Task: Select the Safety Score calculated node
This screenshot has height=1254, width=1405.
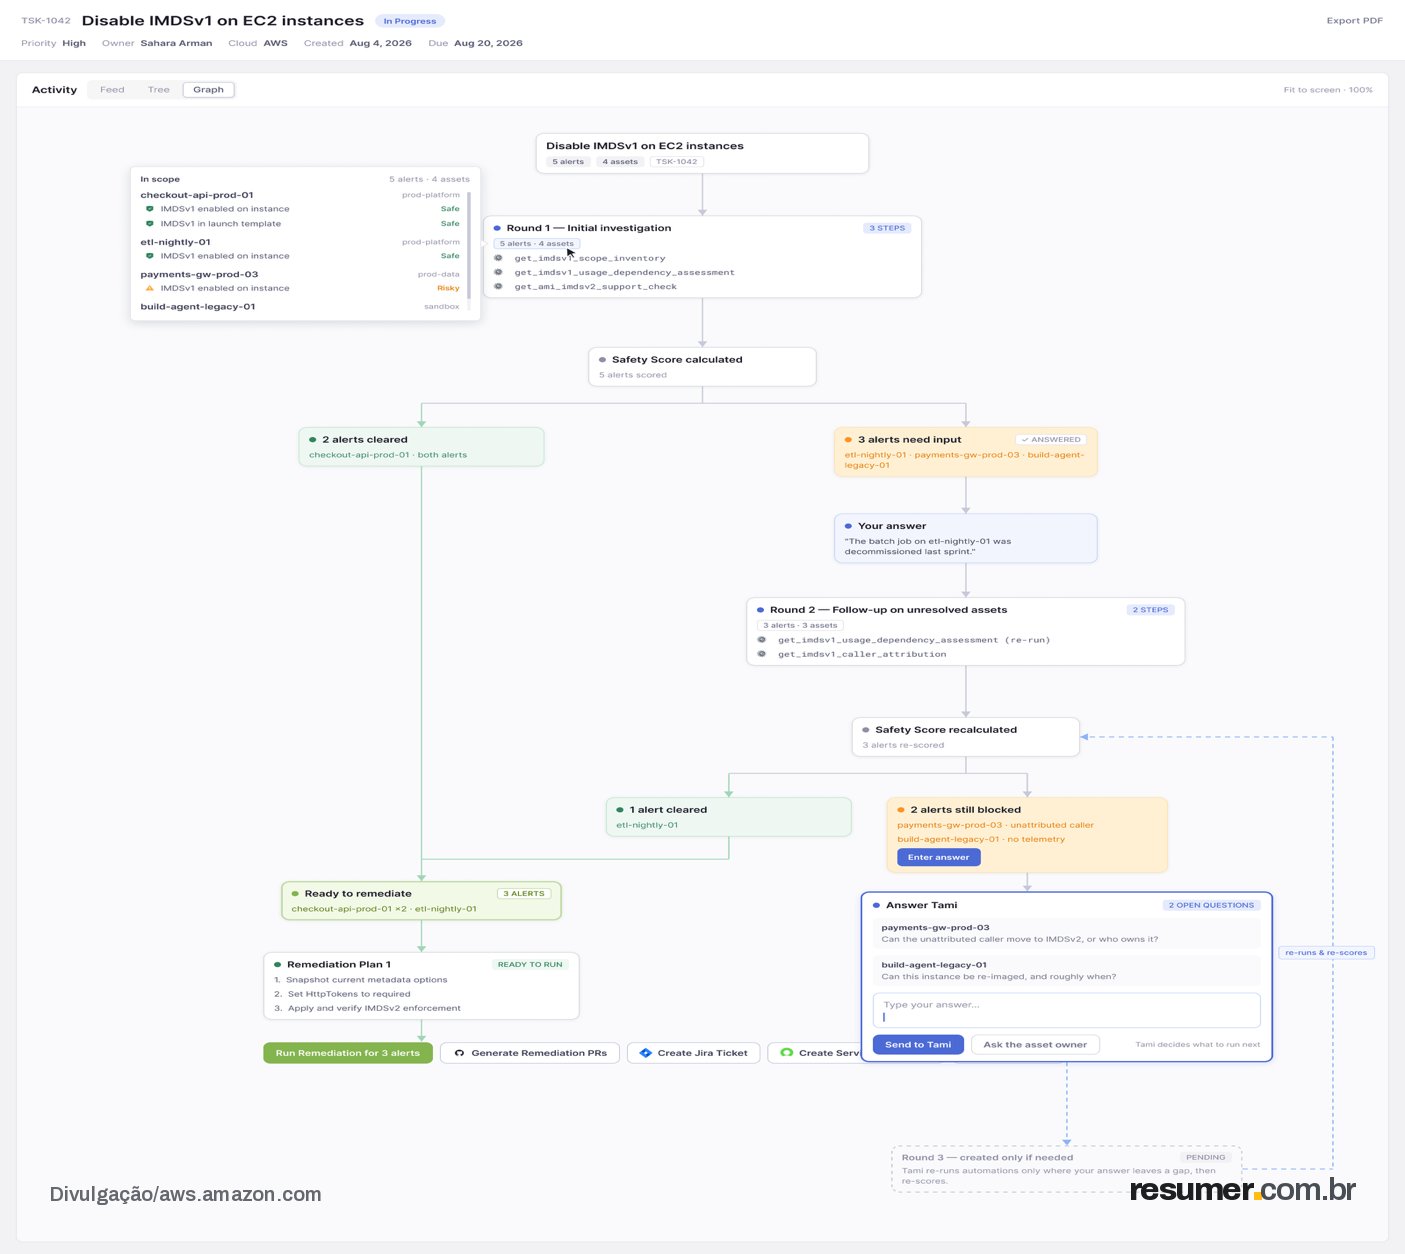Action: [x=702, y=366]
